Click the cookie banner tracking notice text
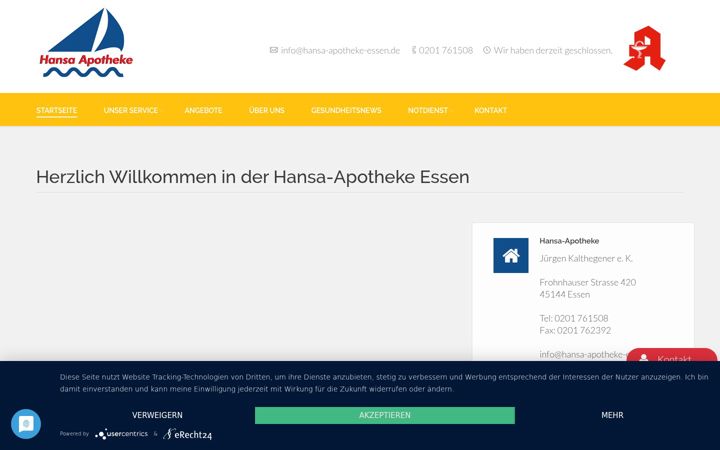720x450 pixels. [x=384, y=383]
